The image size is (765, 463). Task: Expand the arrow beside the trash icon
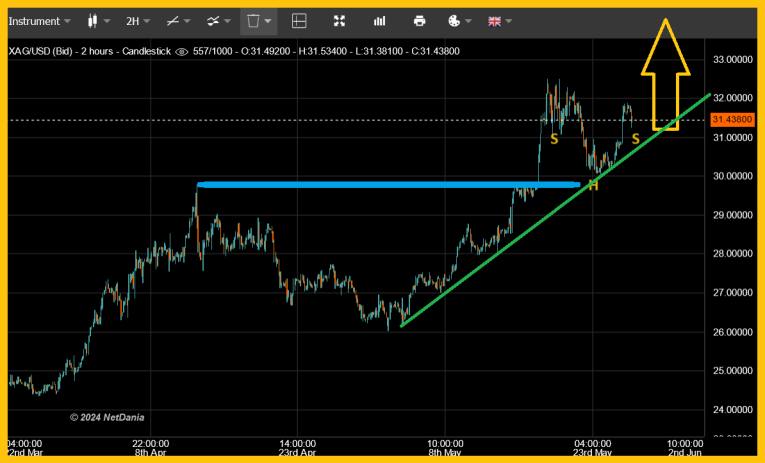[x=270, y=21]
